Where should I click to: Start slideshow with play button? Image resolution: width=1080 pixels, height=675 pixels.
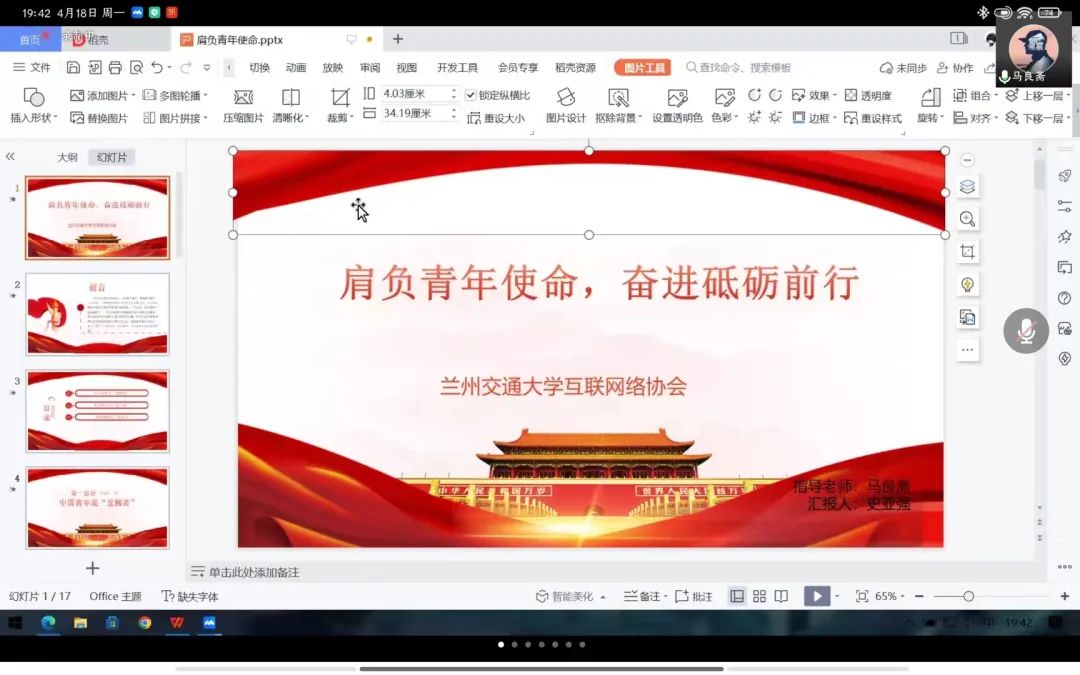coord(817,596)
